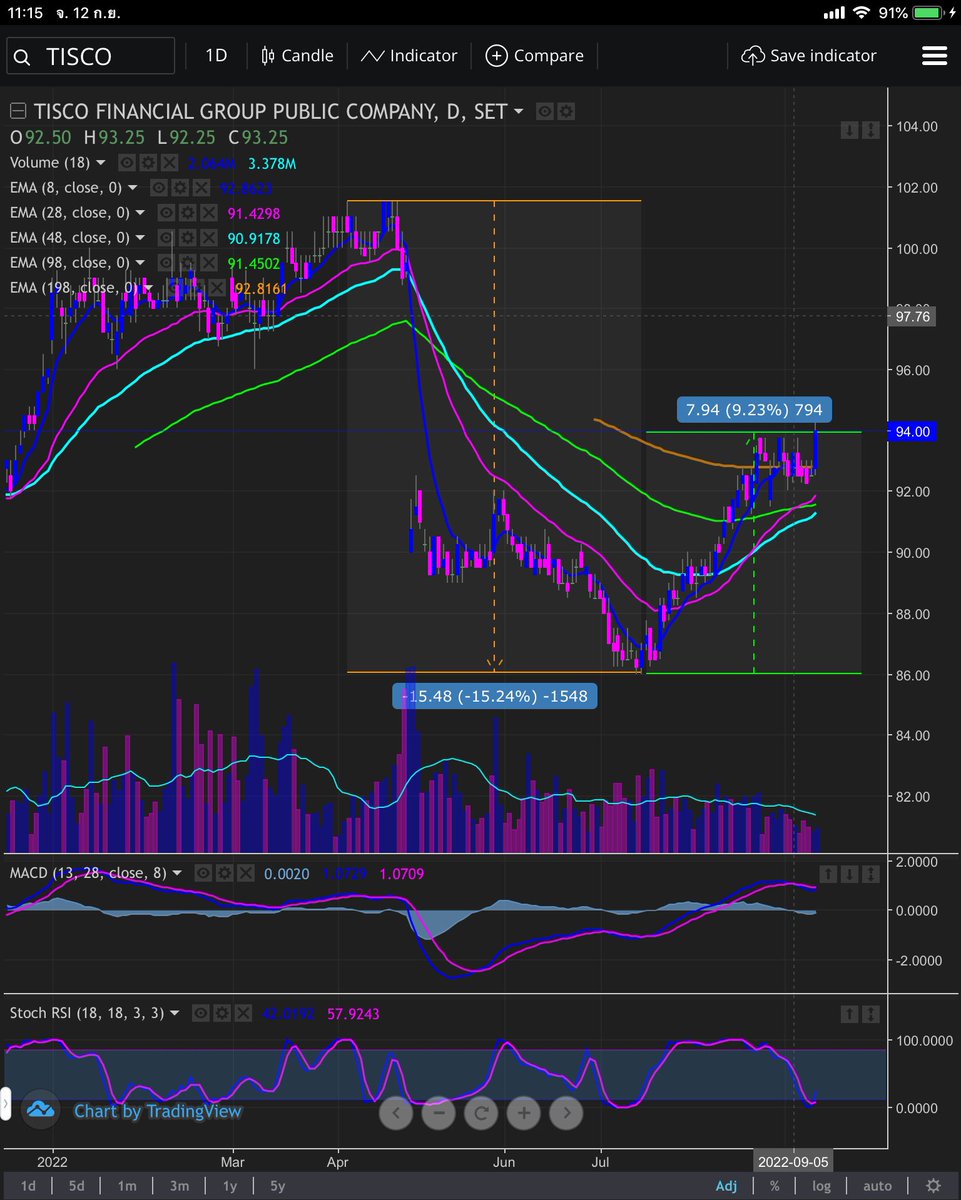Open MACD indicator settings gear

coord(224,873)
